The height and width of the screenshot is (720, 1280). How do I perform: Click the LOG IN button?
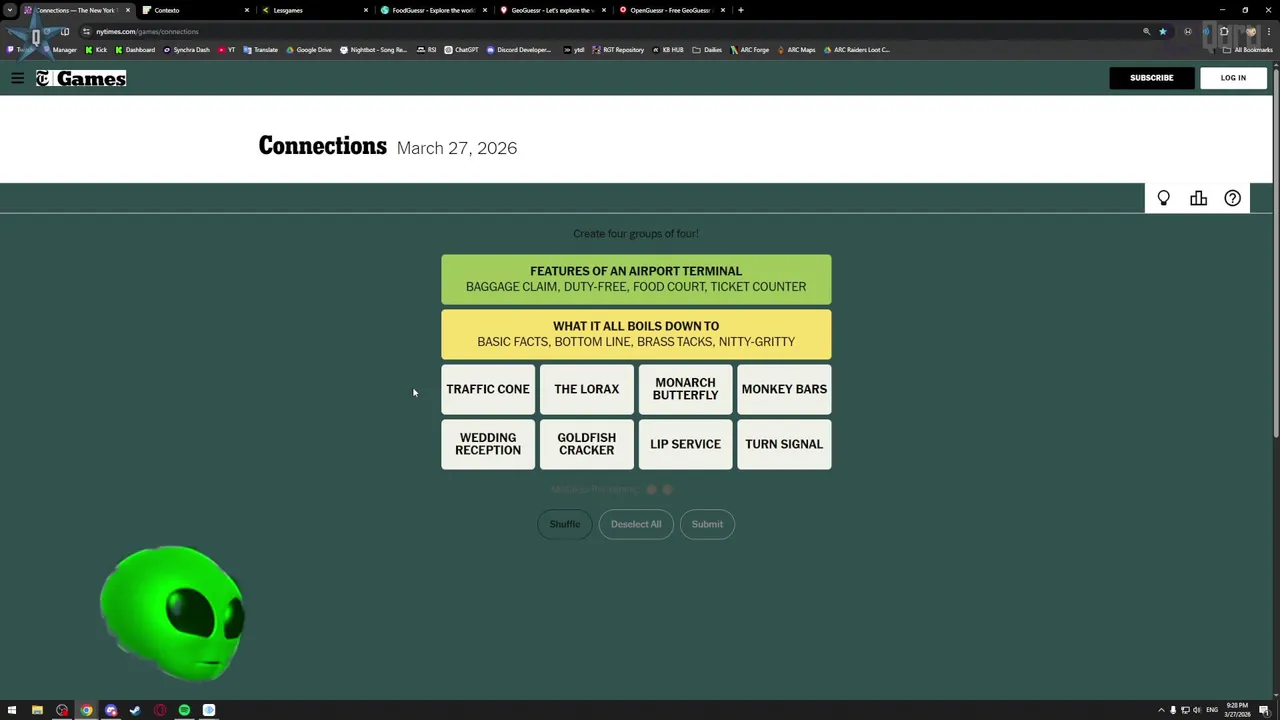[x=1233, y=78]
